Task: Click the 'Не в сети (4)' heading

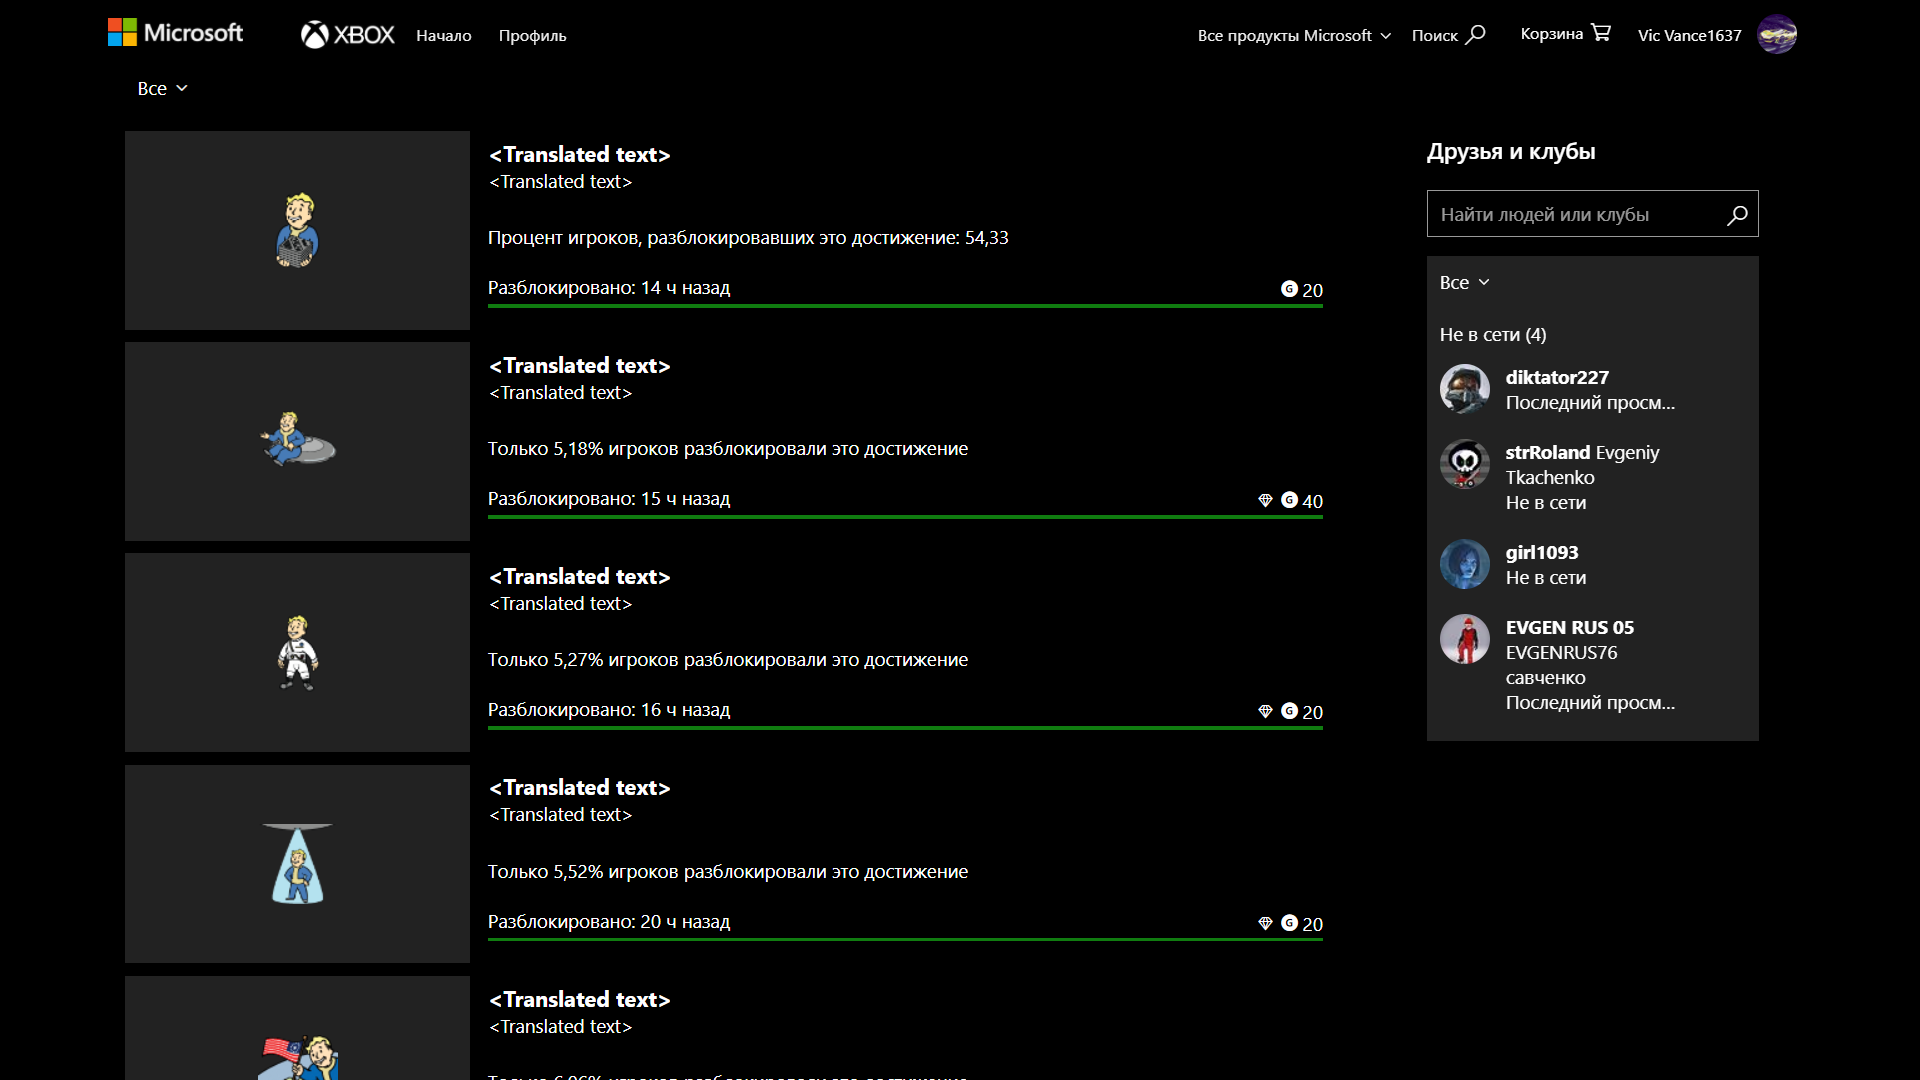Action: click(1492, 334)
